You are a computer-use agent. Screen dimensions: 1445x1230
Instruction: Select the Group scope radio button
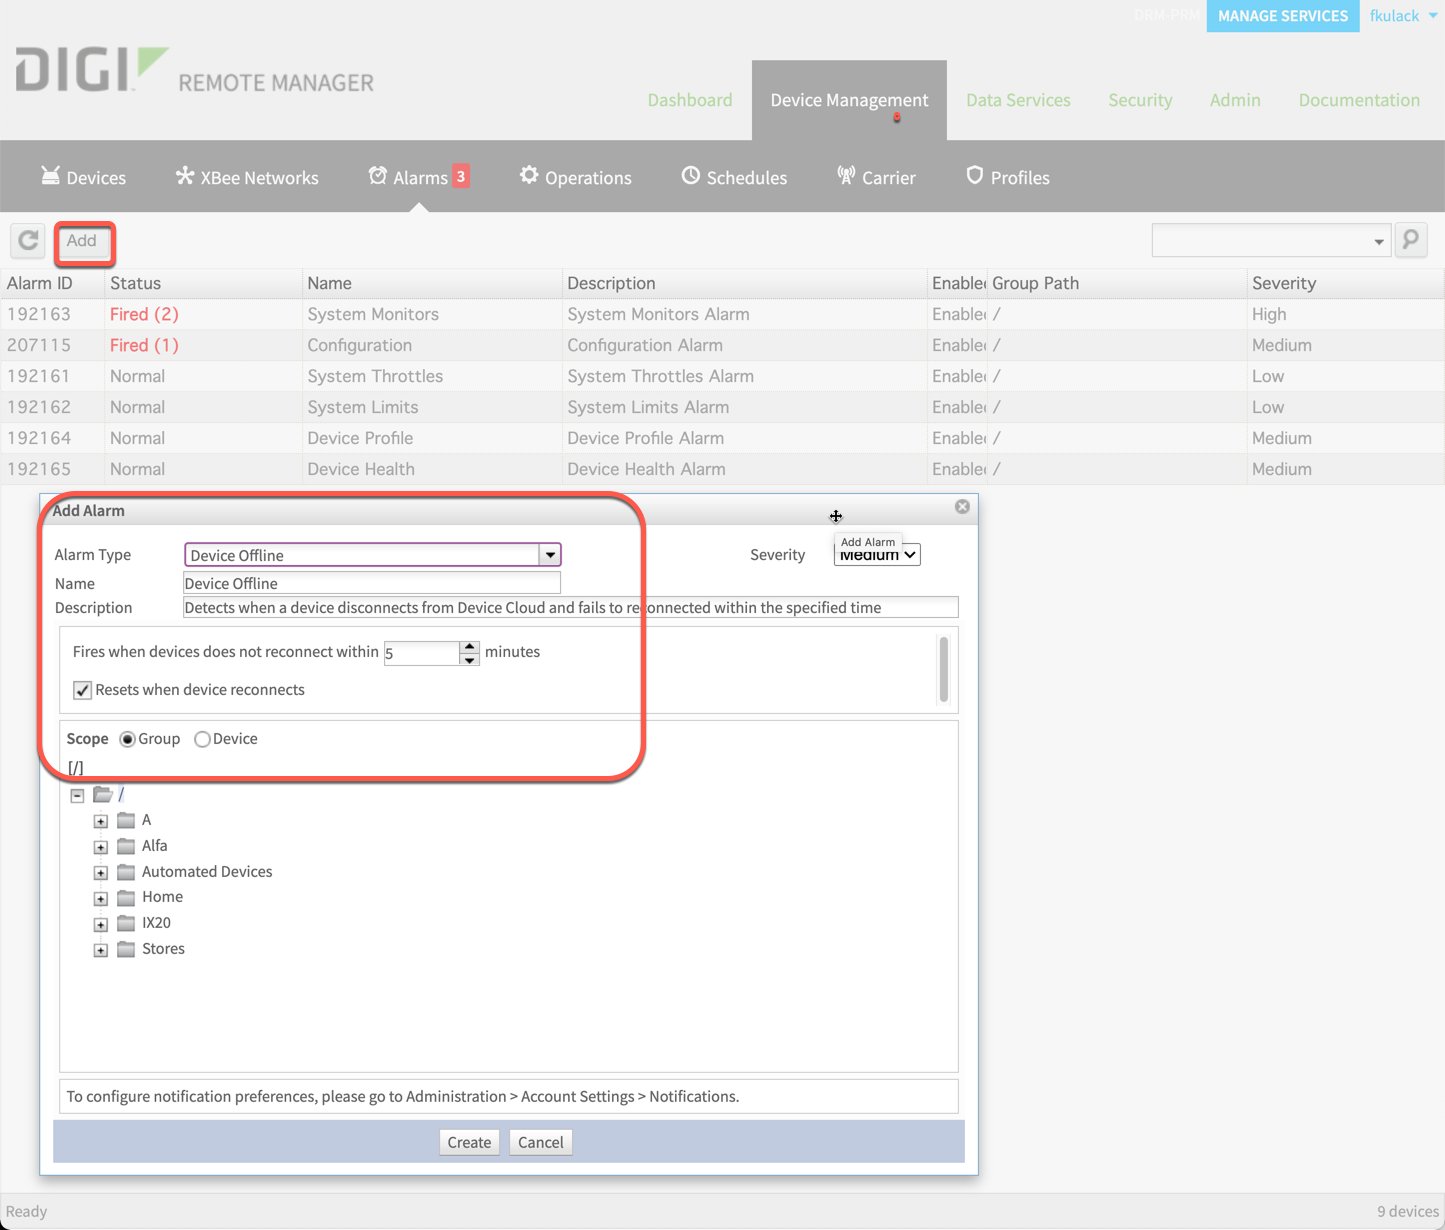127,739
